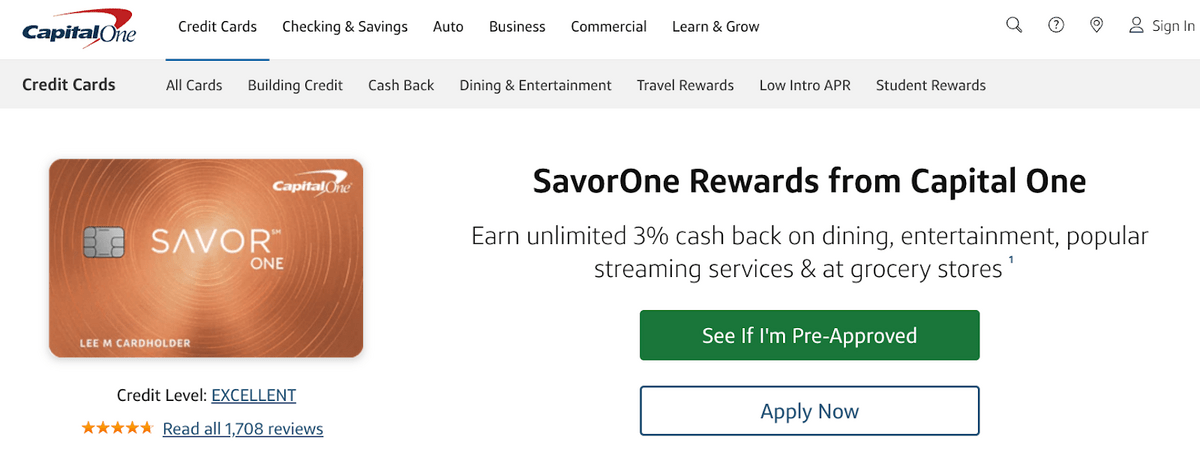Expand the Checking & Savings menu
The height and width of the screenshot is (452, 1200).
coord(345,27)
